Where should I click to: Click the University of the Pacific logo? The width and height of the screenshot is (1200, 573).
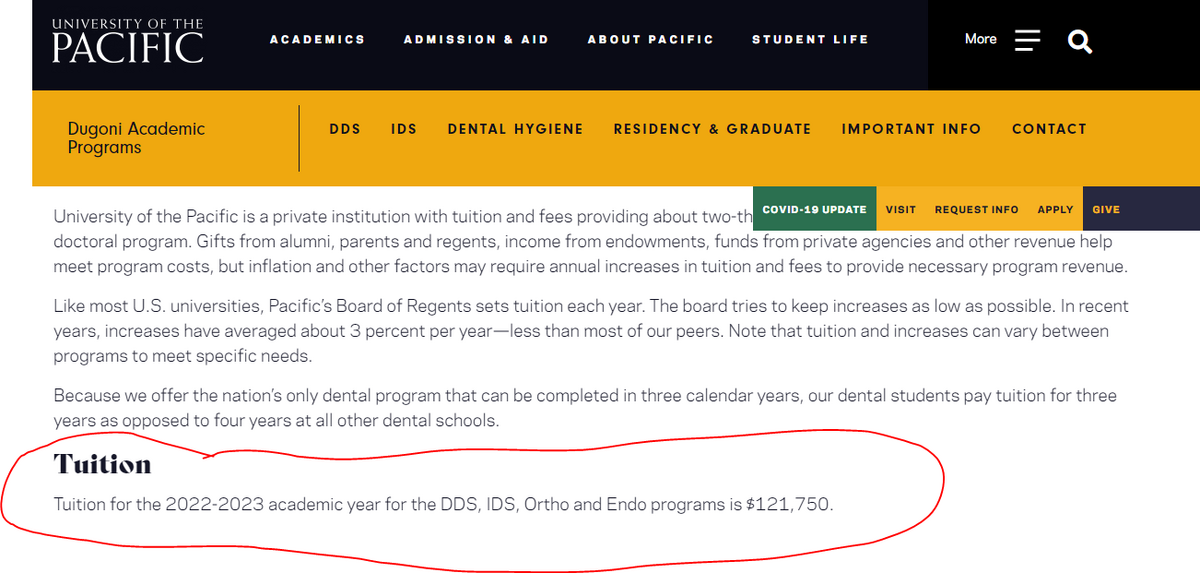(x=127, y=40)
